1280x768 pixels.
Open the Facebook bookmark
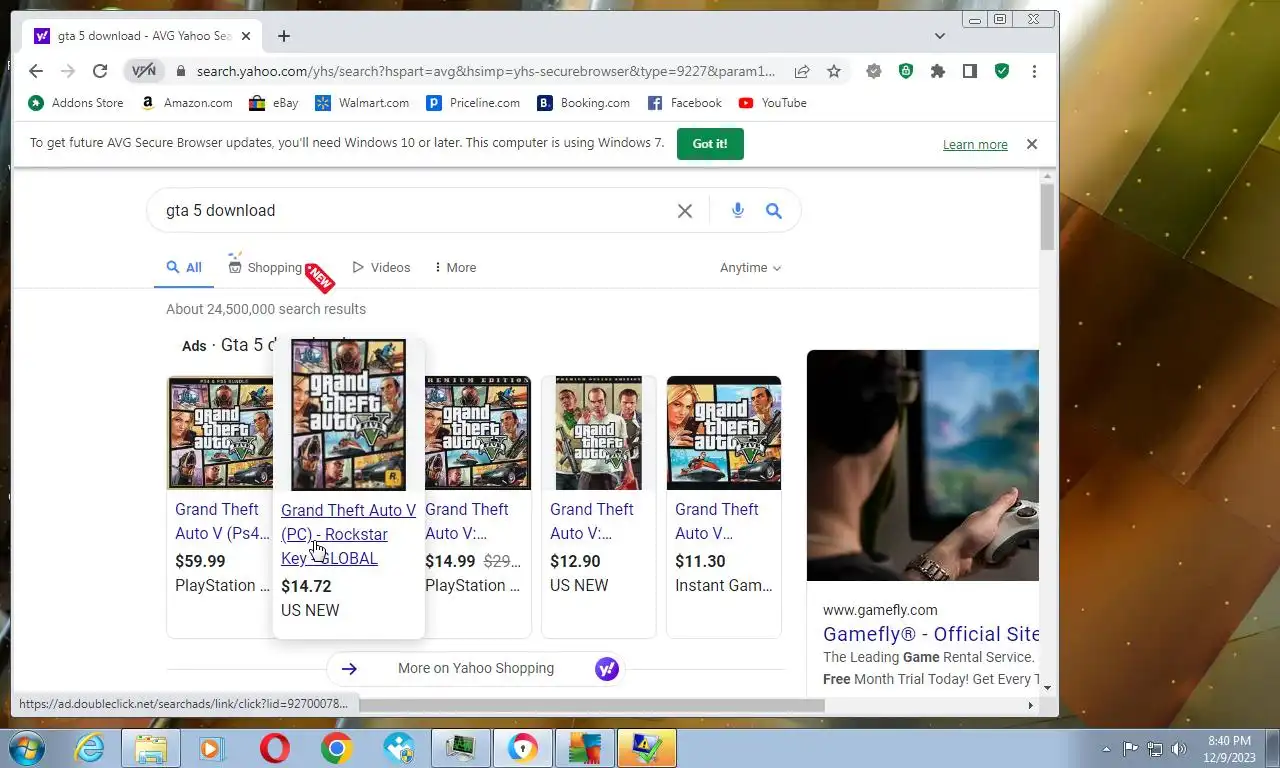[685, 103]
